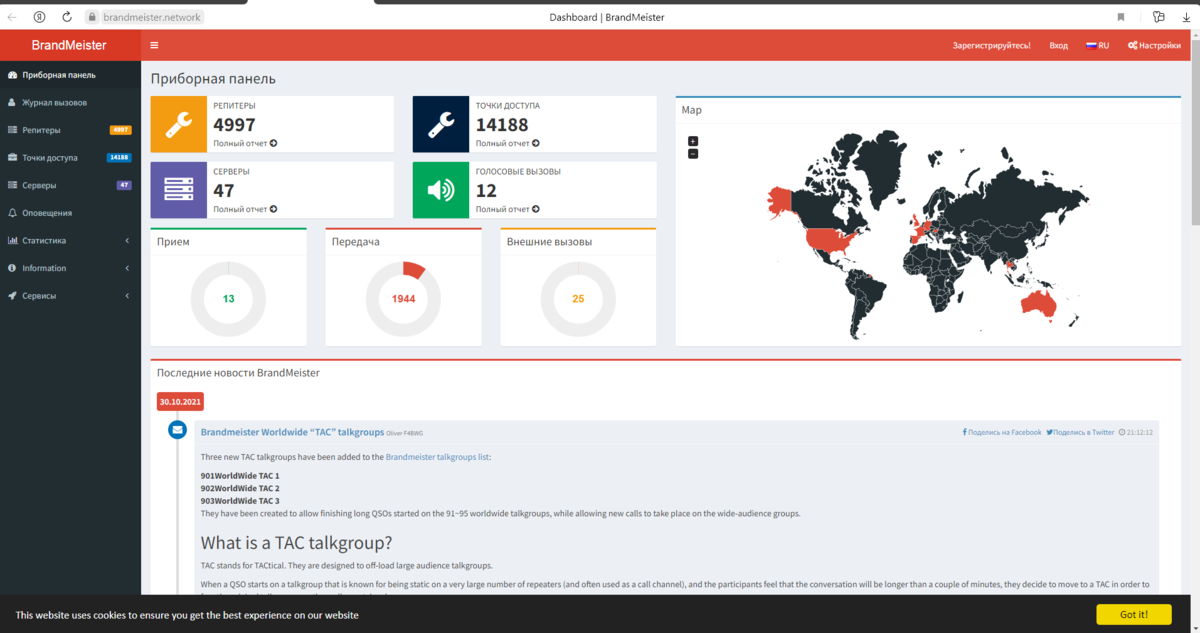Click the Russian flag language icon
Image resolution: width=1200 pixels, height=633 pixels.
[1091, 45]
